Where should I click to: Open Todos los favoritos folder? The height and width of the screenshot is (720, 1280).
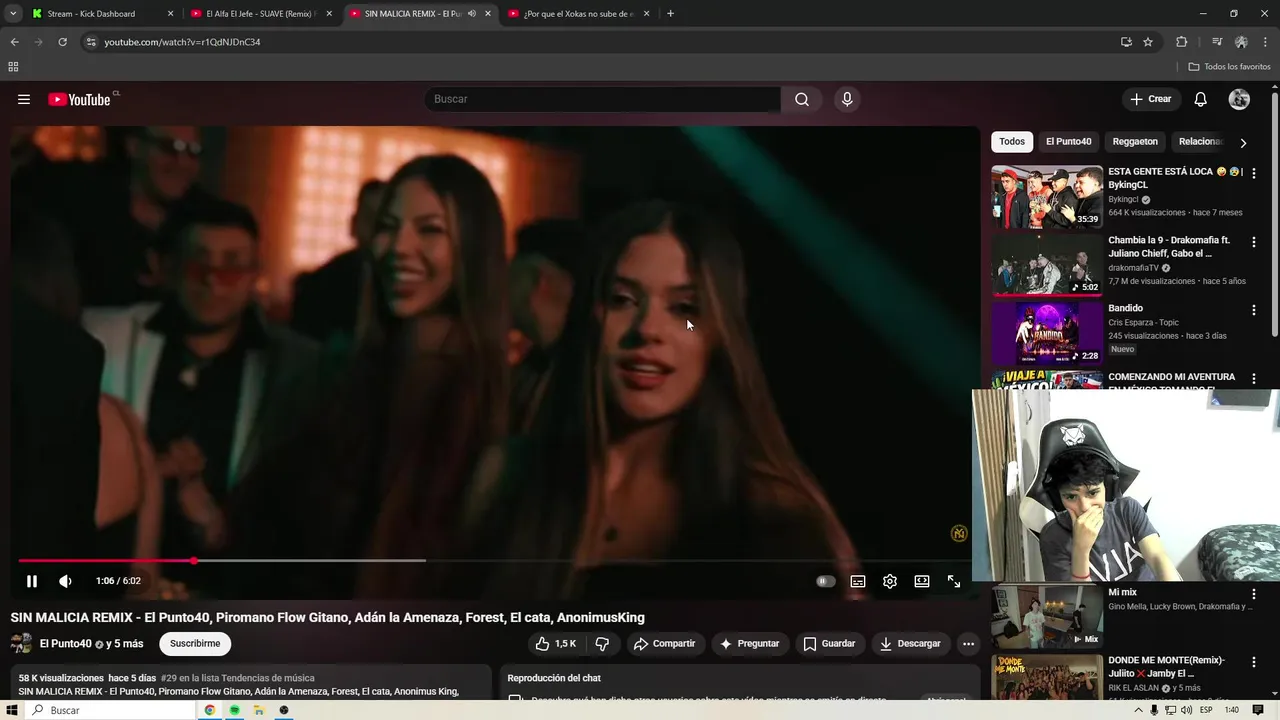click(x=1229, y=67)
